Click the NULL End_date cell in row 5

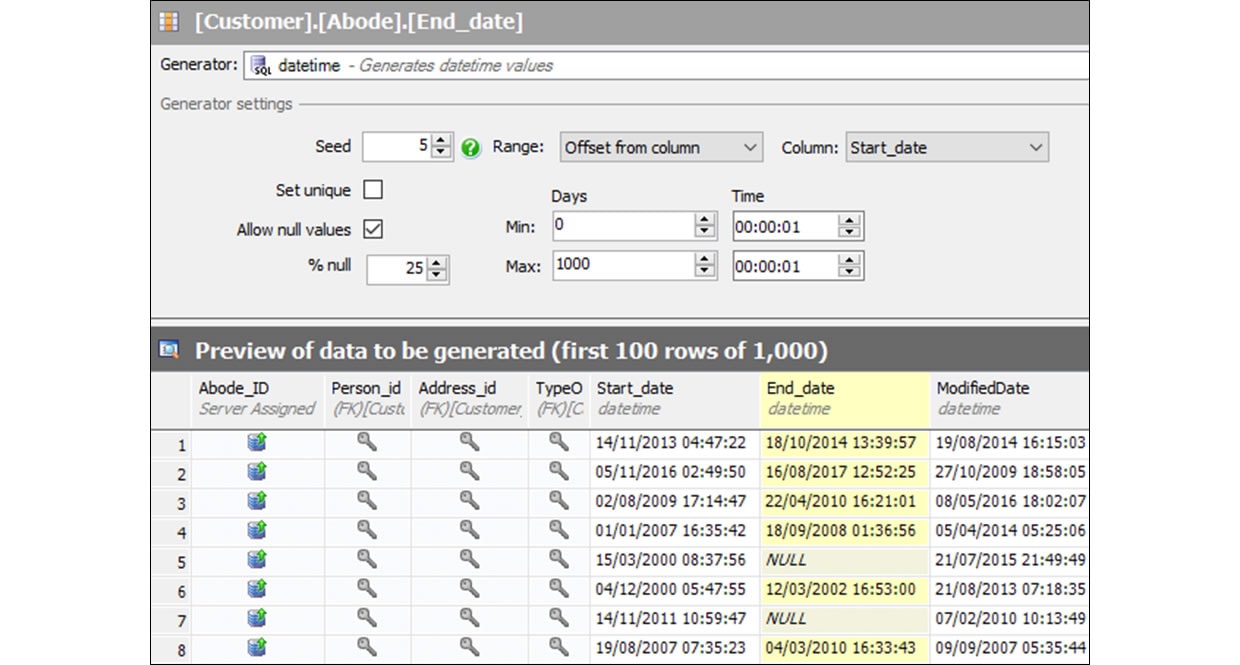tap(845, 560)
